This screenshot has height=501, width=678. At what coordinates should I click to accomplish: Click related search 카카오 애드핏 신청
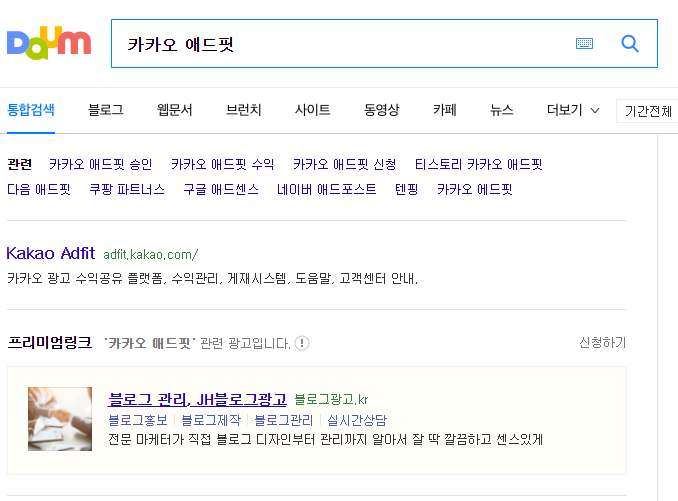tap(344, 164)
